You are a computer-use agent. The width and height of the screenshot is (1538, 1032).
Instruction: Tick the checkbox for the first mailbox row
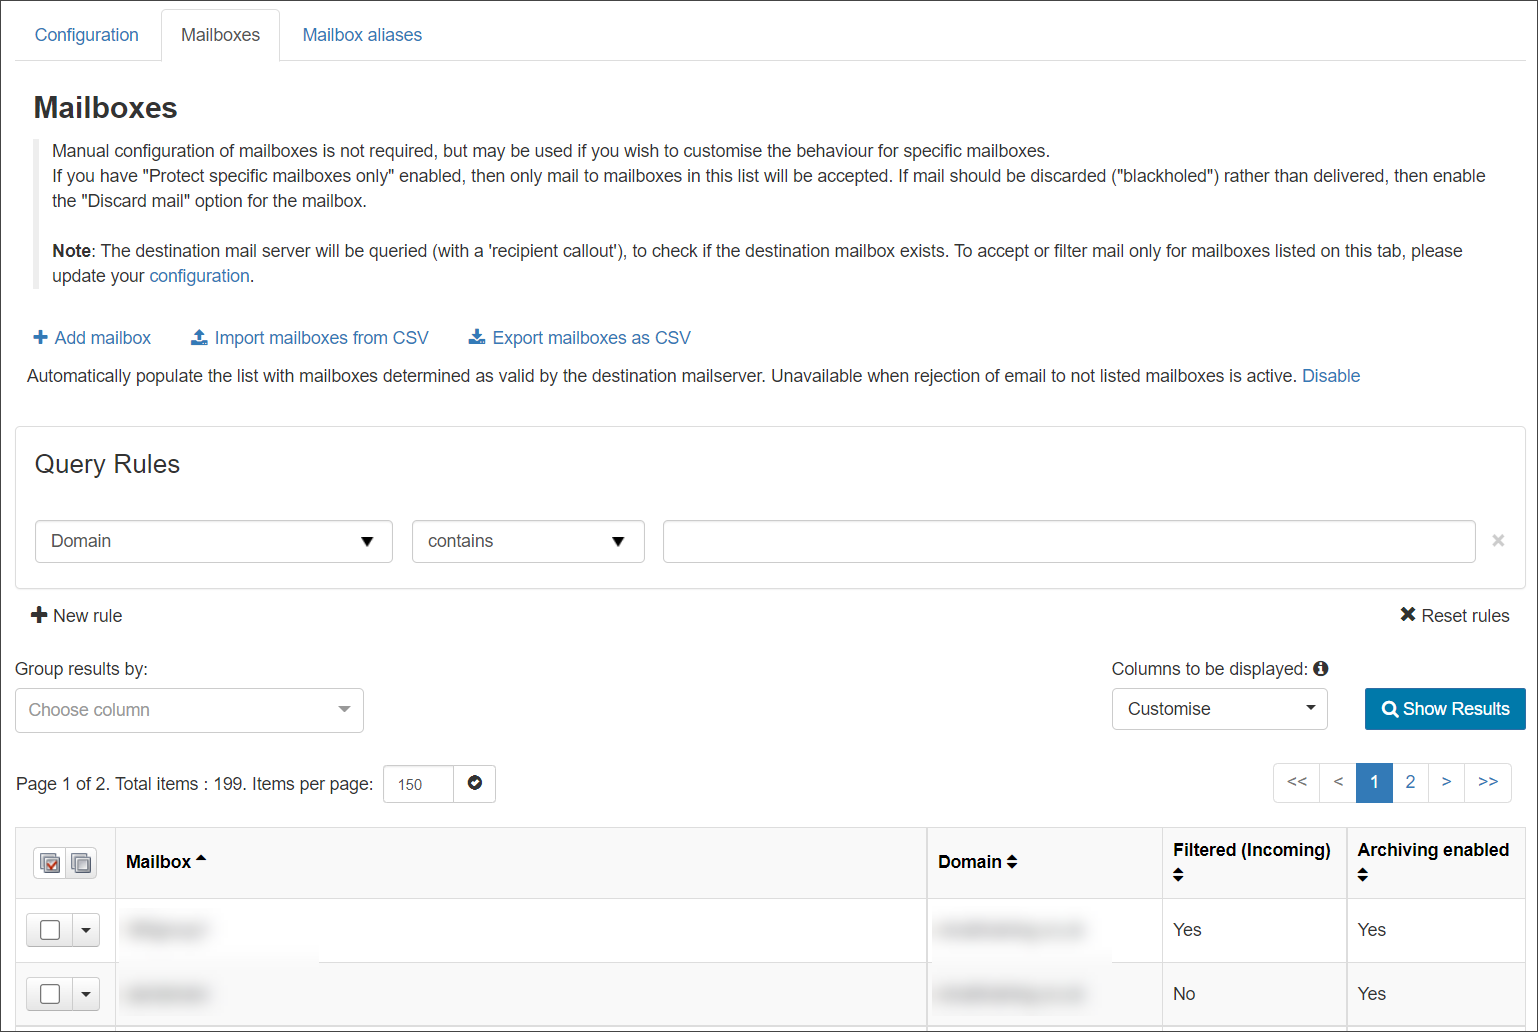(50, 930)
